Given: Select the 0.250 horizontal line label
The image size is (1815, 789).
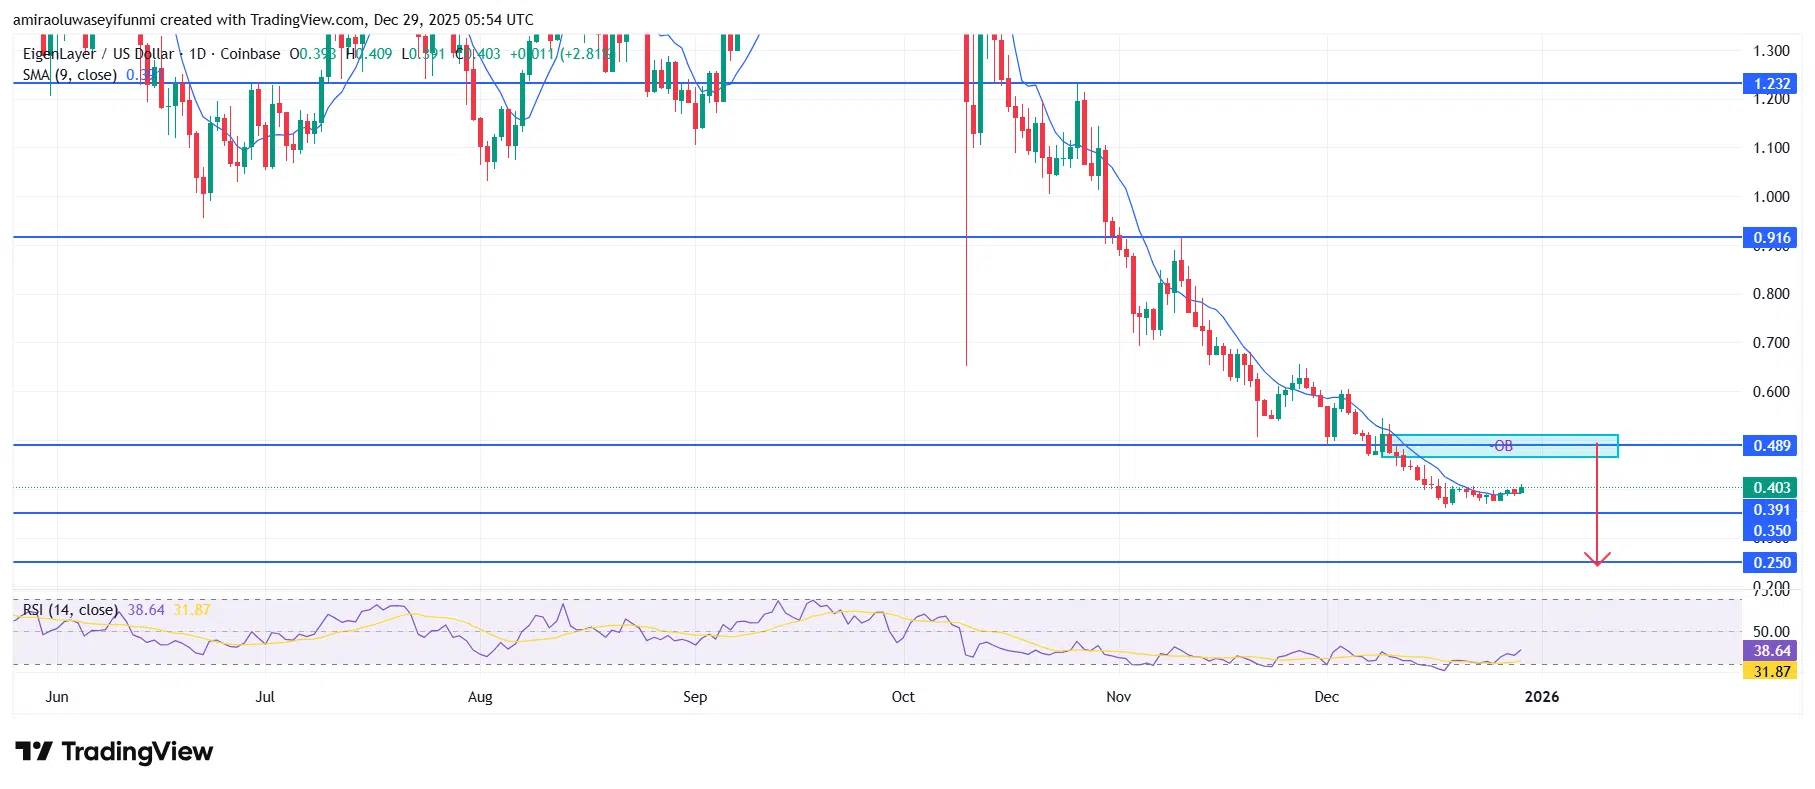Looking at the screenshot, I should click(1771, 563).
